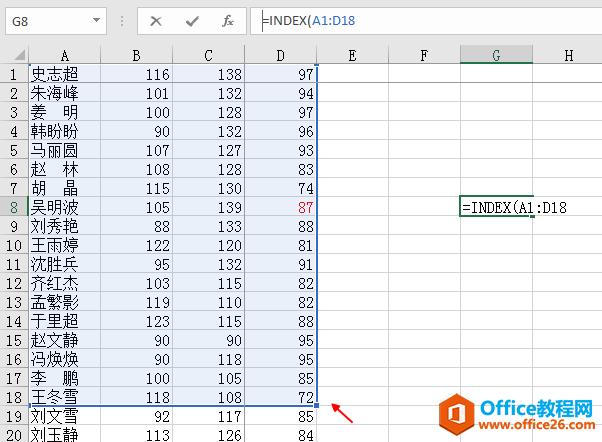Click the Cancel (X) formula entry icon
Viewport: 602px width, 442px height.
[x=156, y=20]
